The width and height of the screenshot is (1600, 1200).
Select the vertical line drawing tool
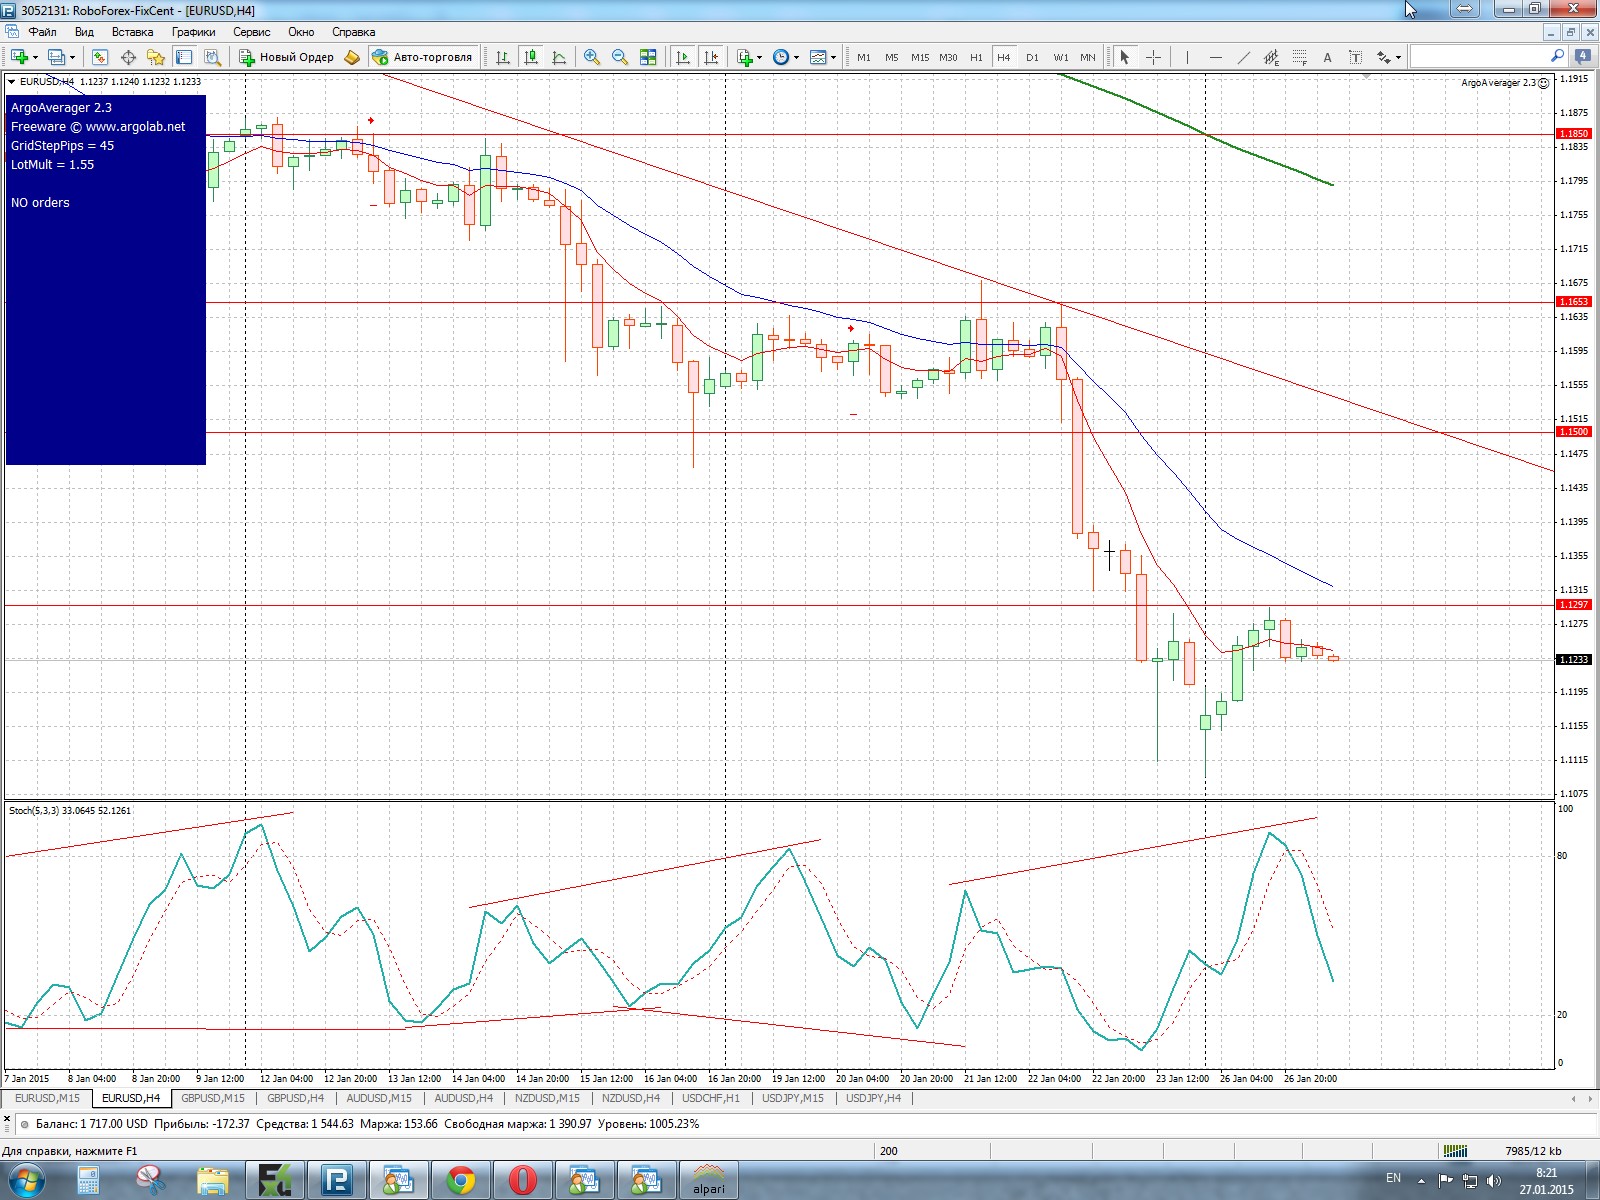(1187, 57)
